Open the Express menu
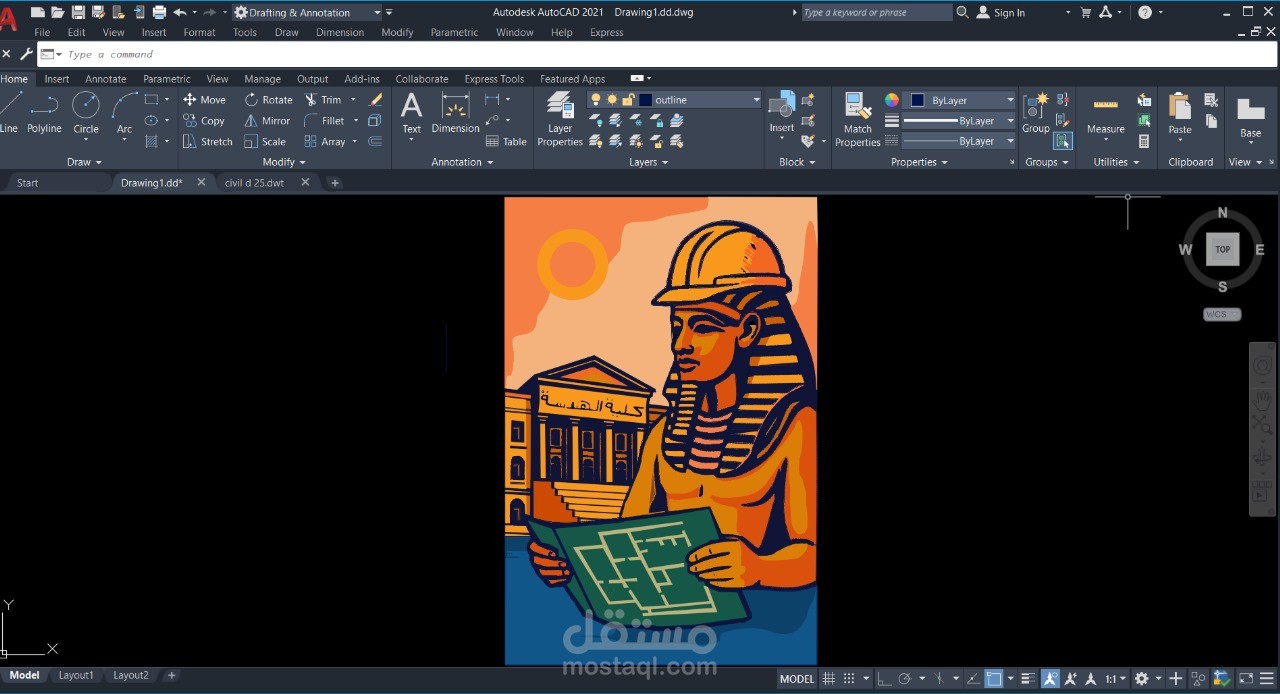Image resolution: width=1280 pixels, height=694 pixels. click(606, 32)
